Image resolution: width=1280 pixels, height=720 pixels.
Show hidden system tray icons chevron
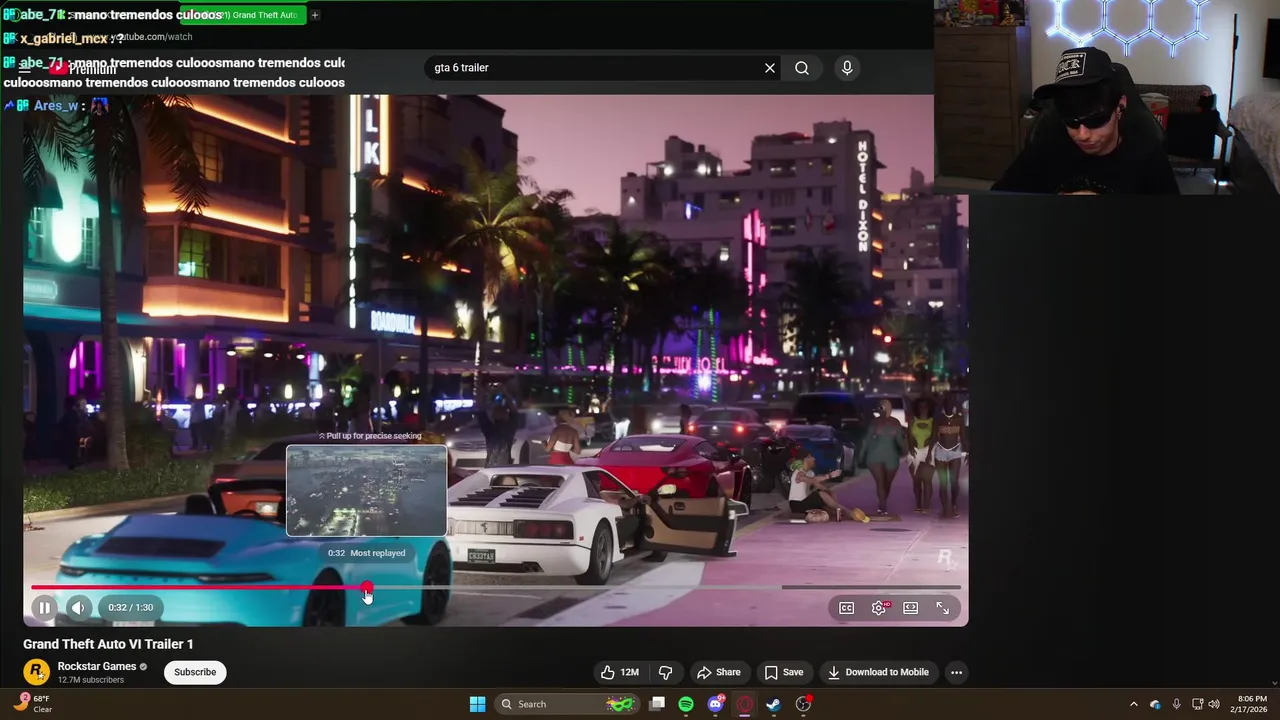pyautogui.click(x=1133, y=704)
